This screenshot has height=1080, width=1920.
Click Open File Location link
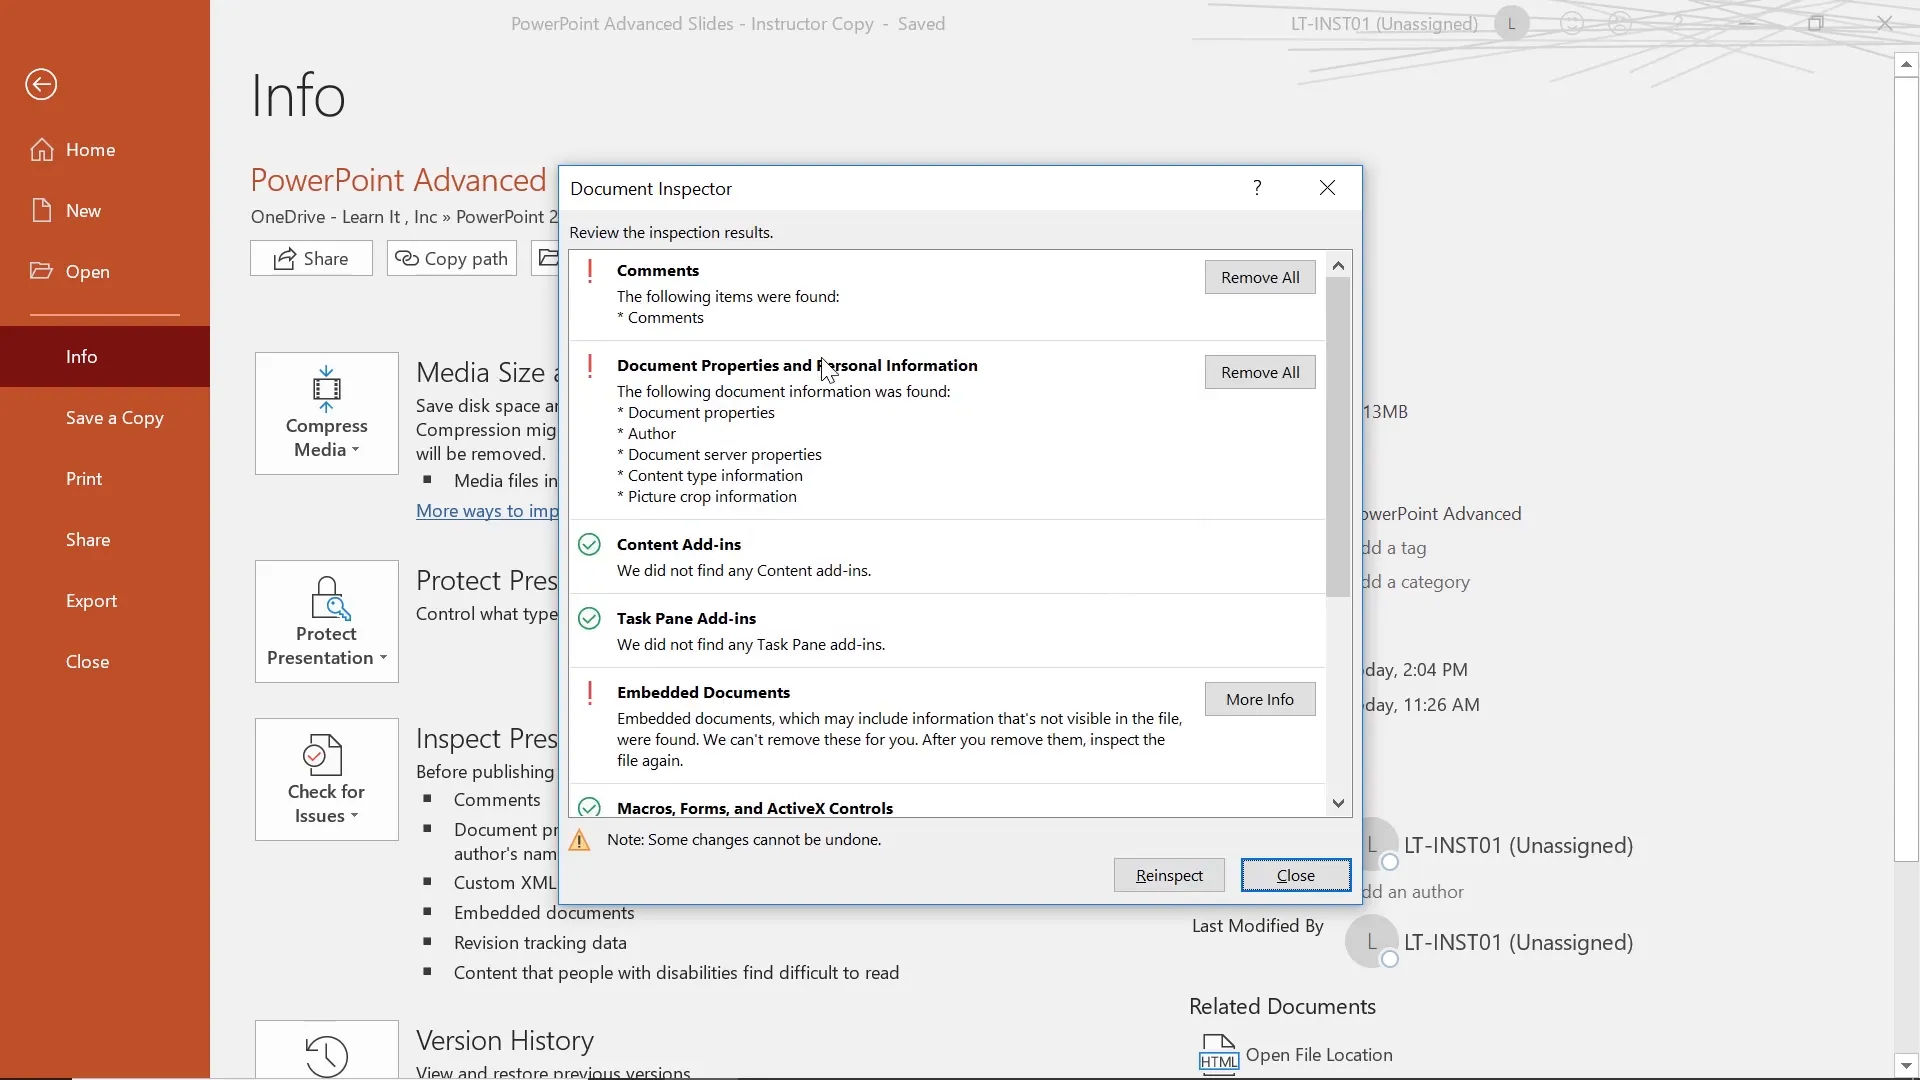coord(1319,1055)
